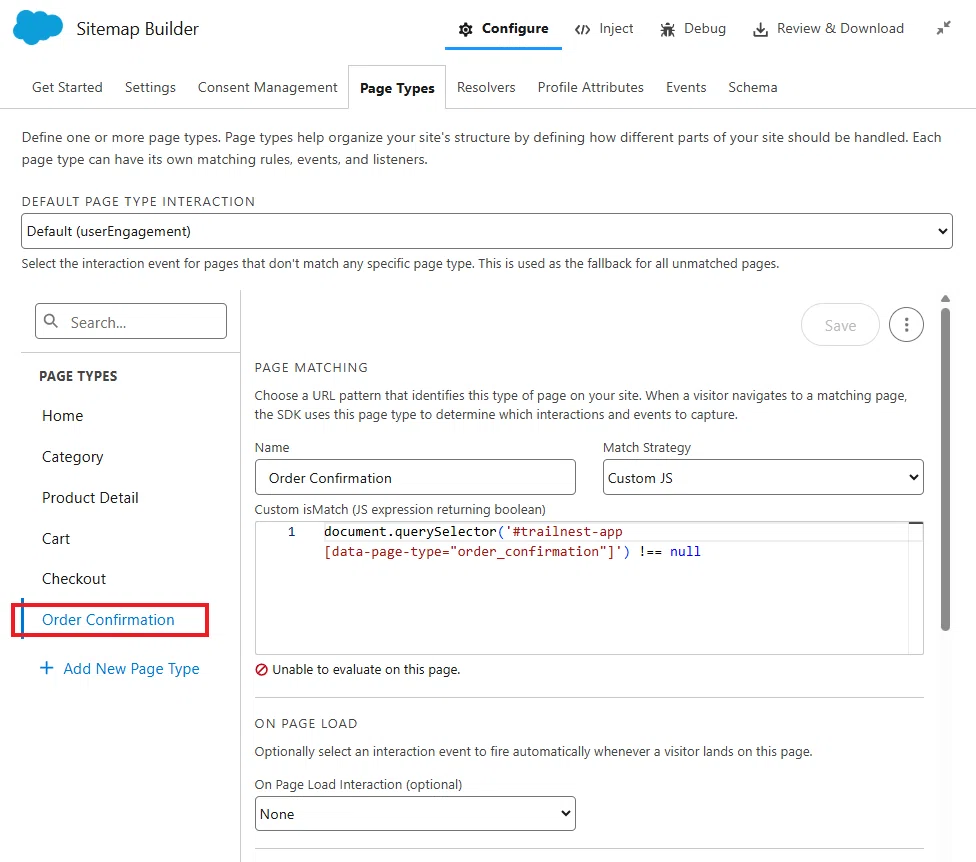Open the three-dot more options menu
The image size is (976, 862).
tap(906, 324)
